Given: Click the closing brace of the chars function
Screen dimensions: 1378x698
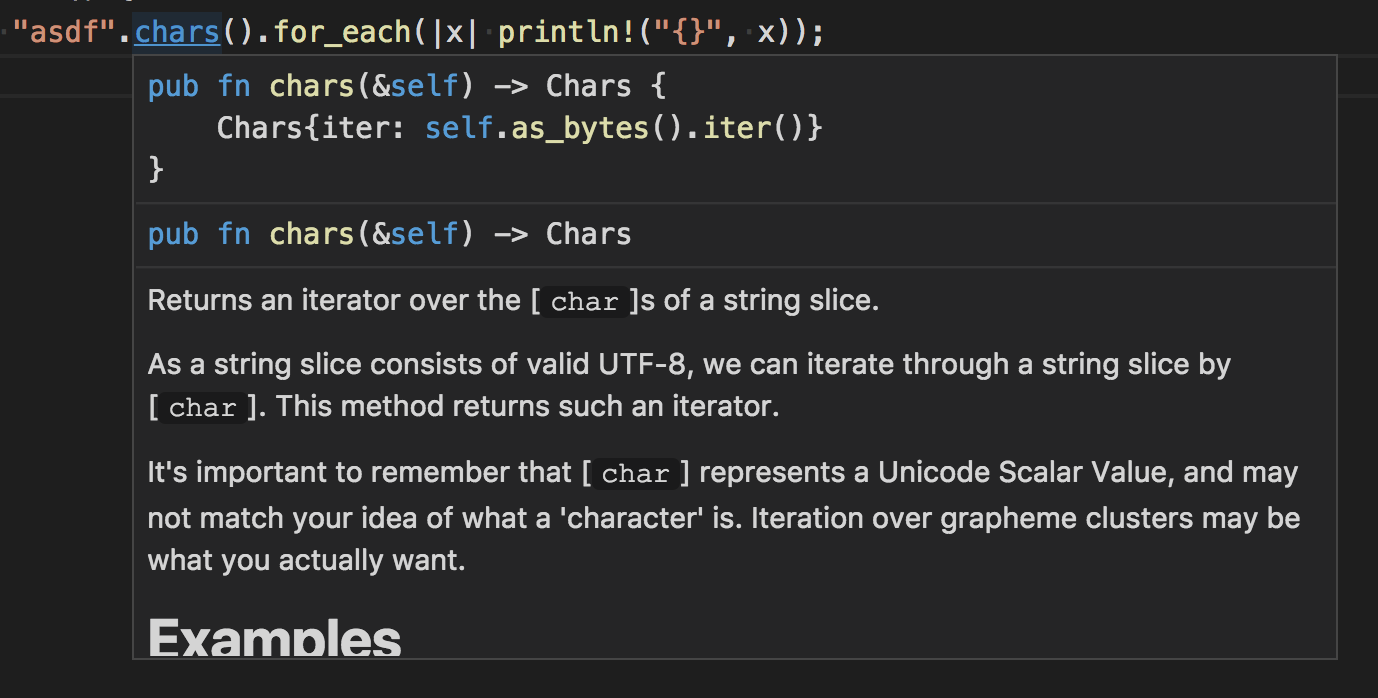Looking at the screenshot, I should (155, 169).
